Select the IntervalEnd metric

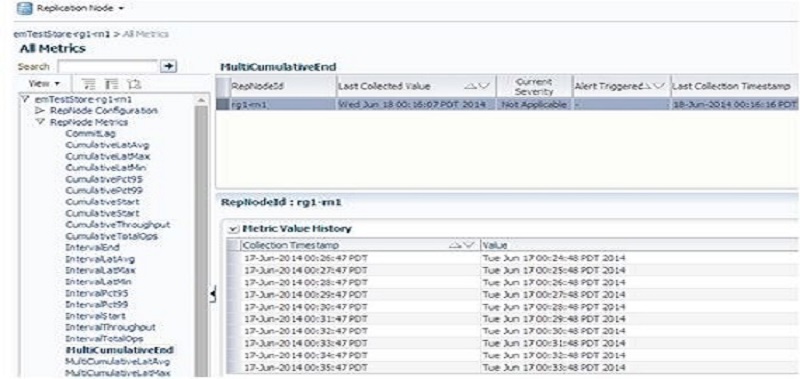[92, 247]
